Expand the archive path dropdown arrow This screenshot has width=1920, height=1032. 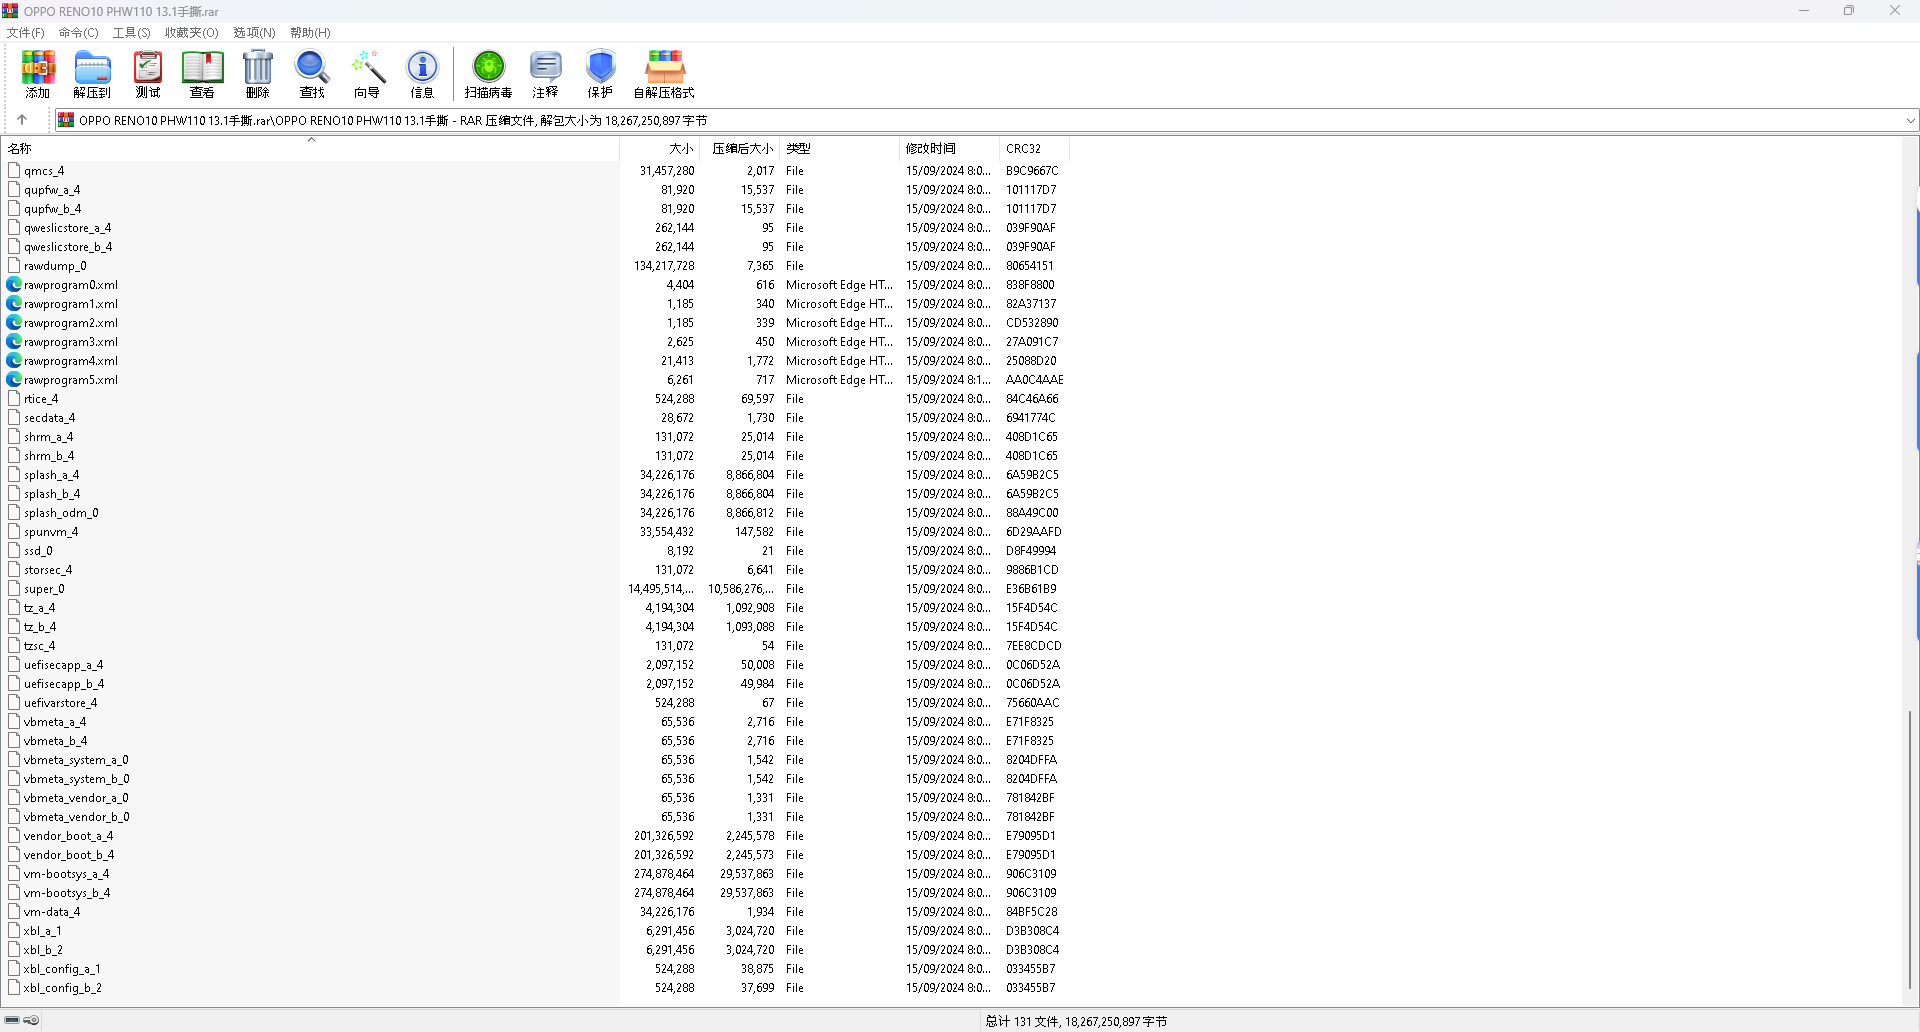1910,120
